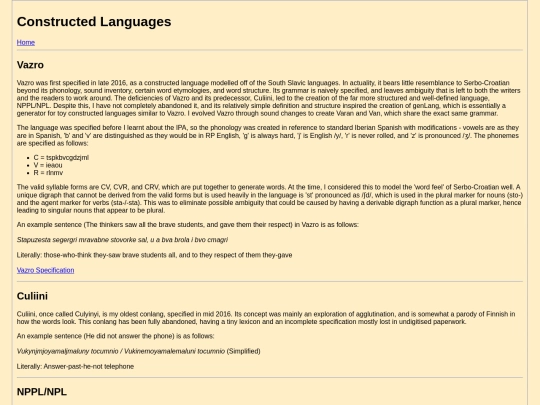Select the Vazro section heading

pyautogui.click(x=30, y=65)
